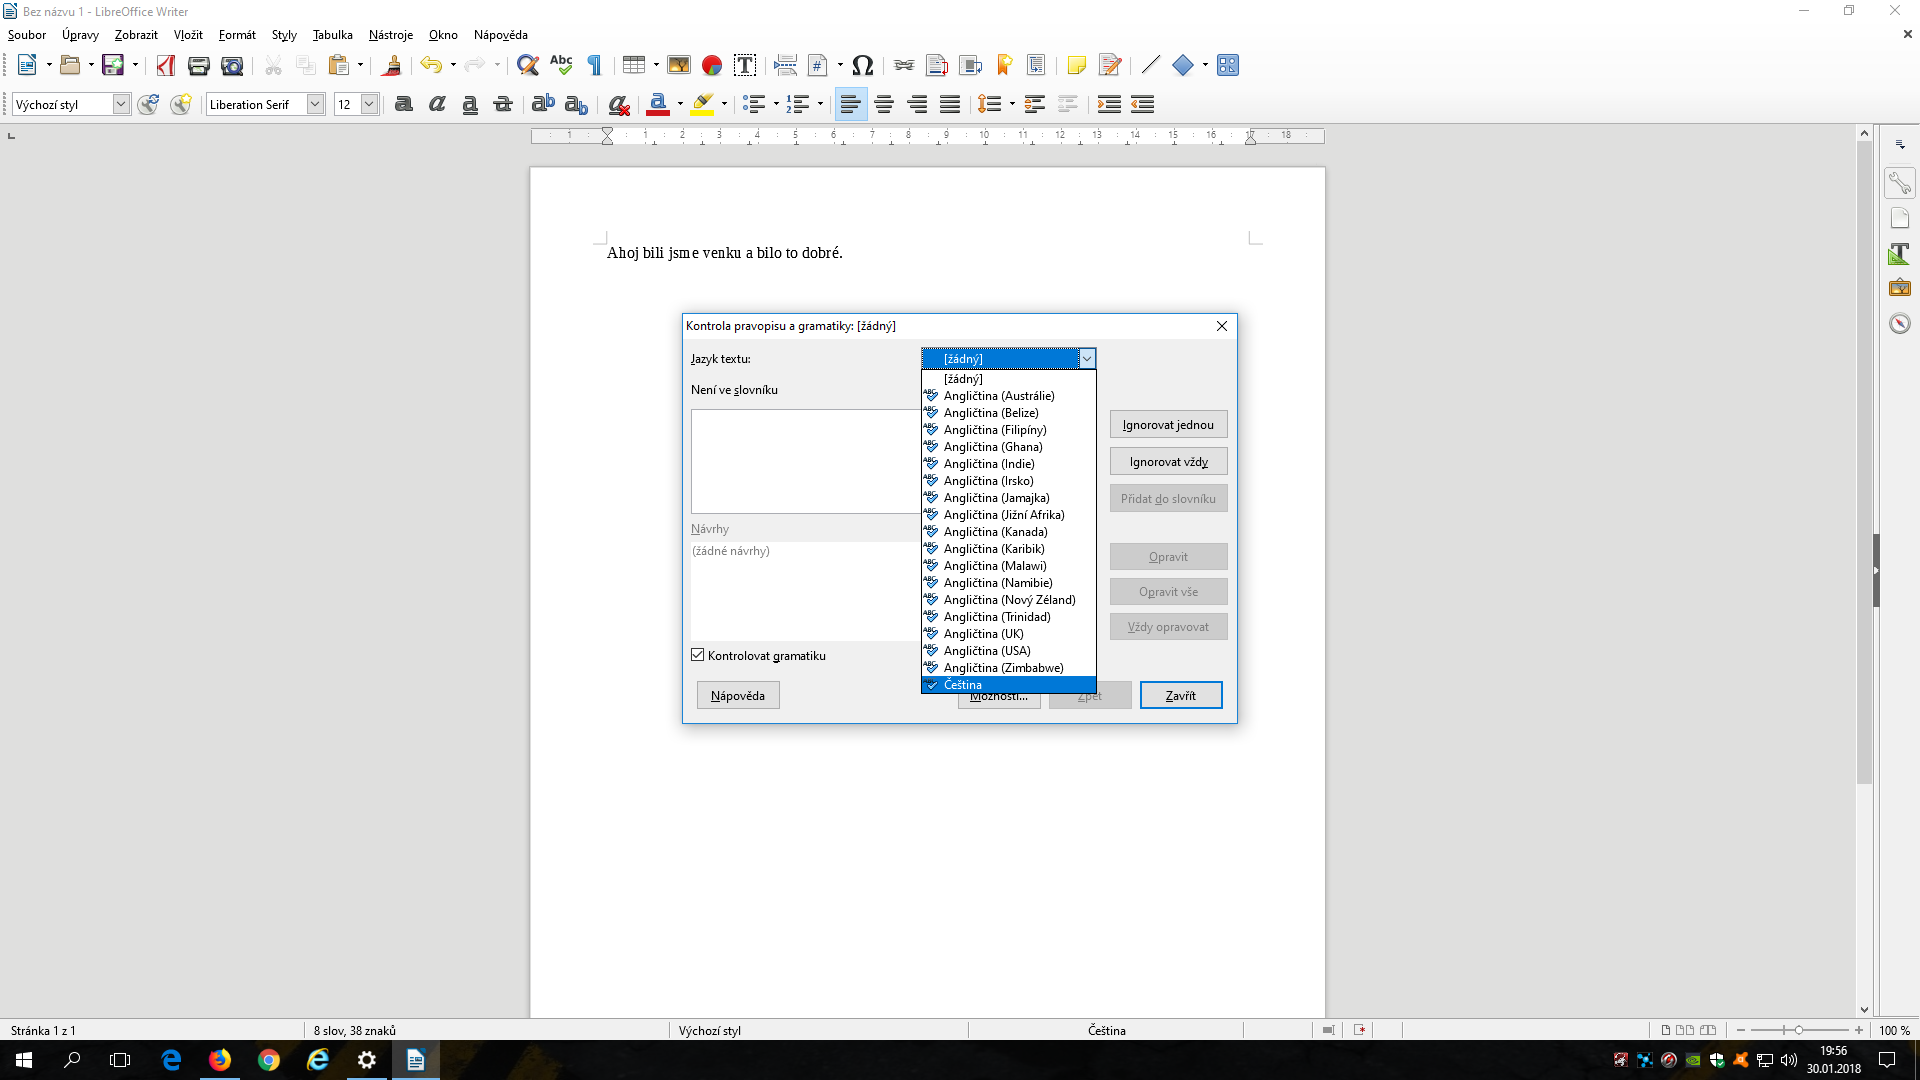Click the Ignorovat jednou button
This screenshot has height=1080, width=1920.
pos(1168,425)
